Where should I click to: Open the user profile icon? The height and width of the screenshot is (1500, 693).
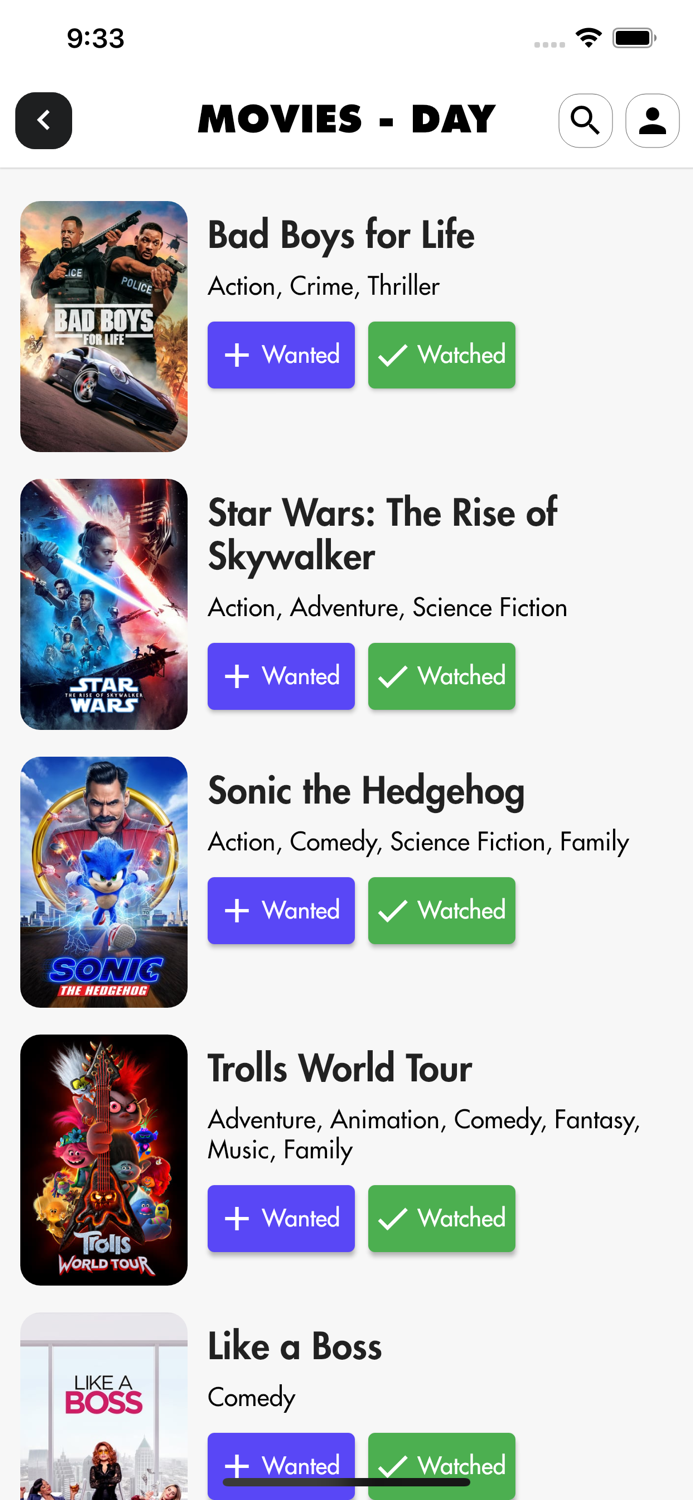coord(651,120)
